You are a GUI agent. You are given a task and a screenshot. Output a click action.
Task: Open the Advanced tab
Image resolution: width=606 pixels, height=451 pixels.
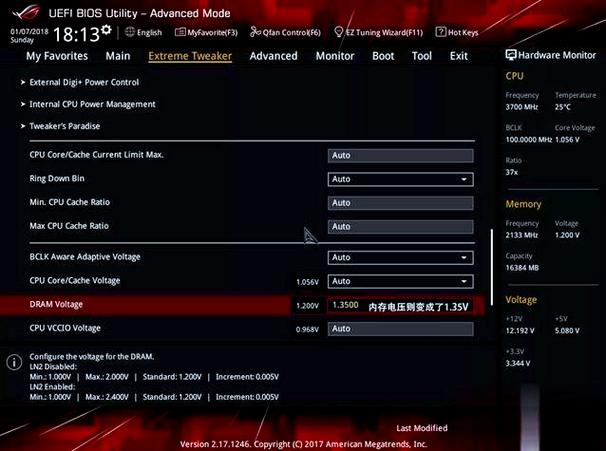coord(274,56)
